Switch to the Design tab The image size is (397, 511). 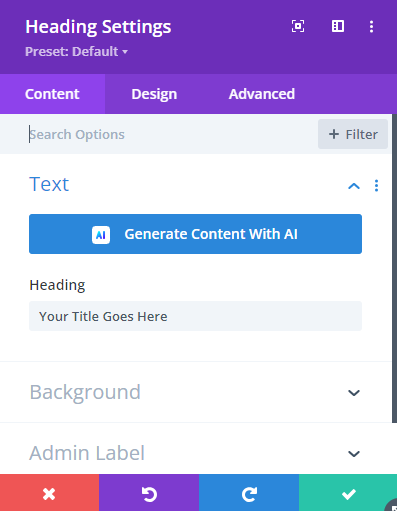click(x=154, y=94)
